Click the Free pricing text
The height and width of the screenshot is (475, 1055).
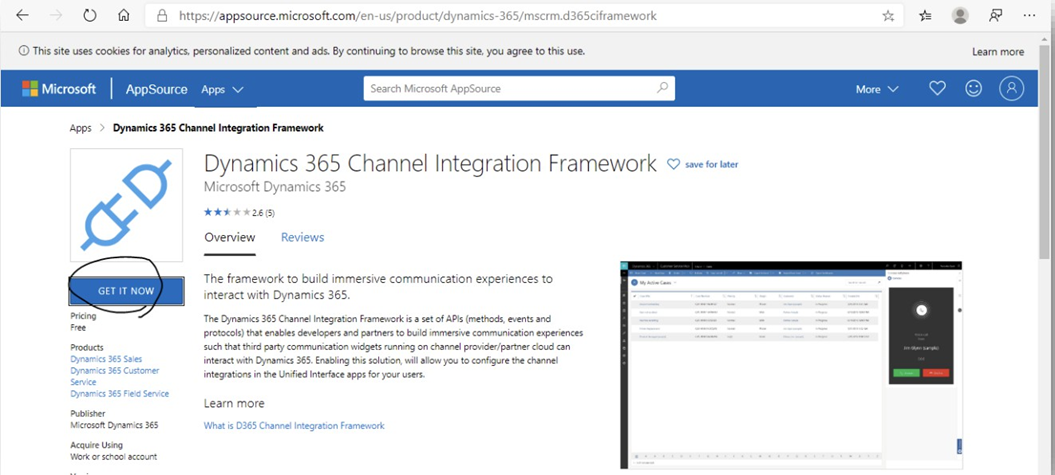click(x=78, y=328)
